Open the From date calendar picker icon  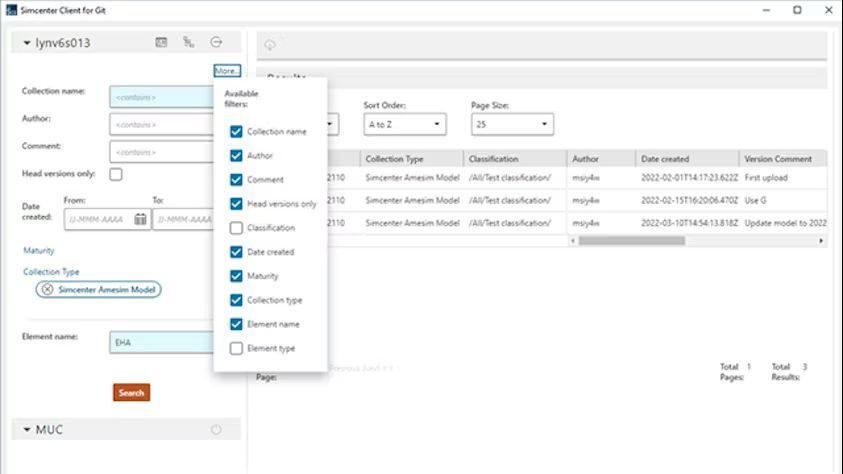pos(140,219)
